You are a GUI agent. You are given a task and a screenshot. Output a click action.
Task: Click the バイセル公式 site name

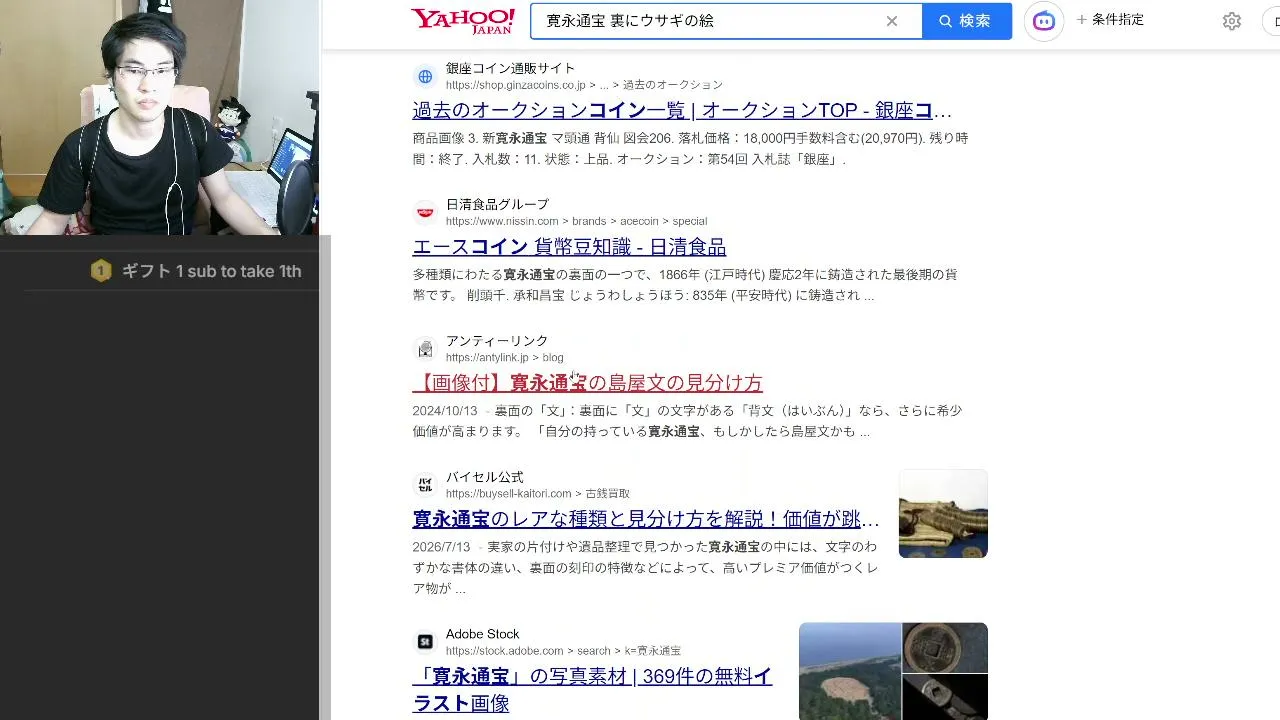(x=485, y=477)
